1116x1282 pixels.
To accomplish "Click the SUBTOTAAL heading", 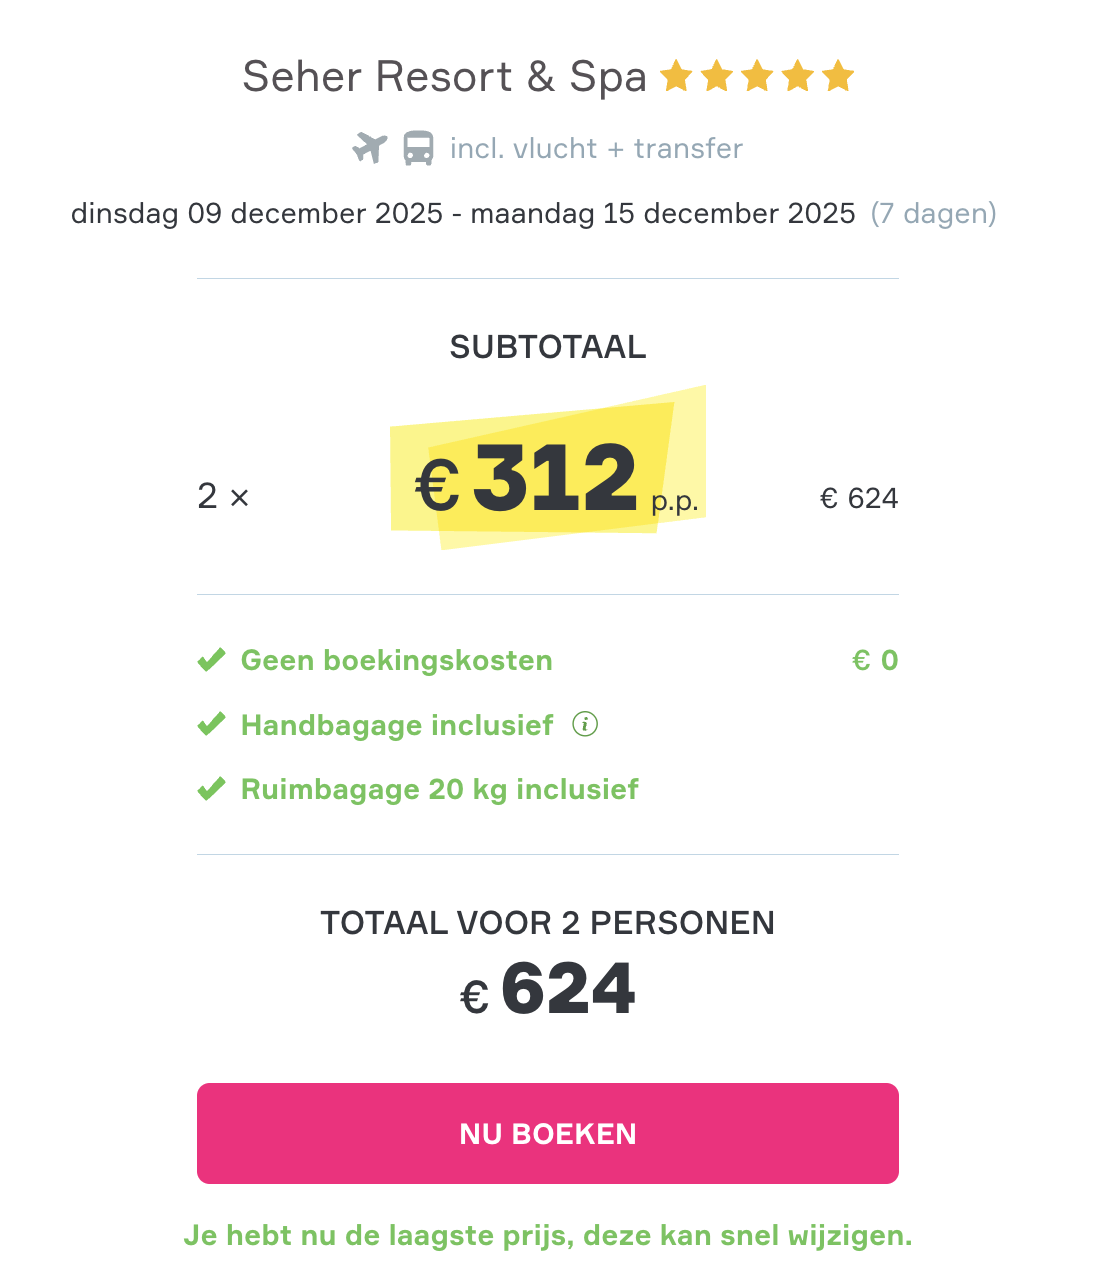I will [x=548, y=347].
